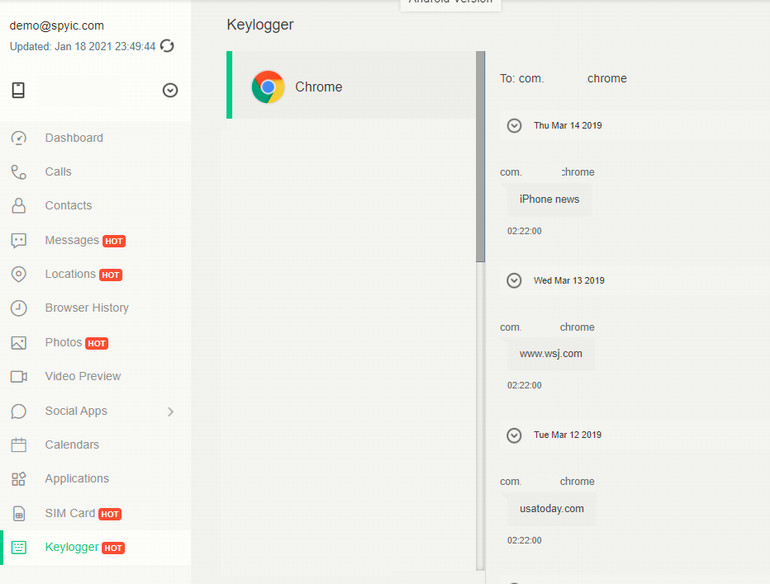This screenshot has width=770, height=584.
Task: Open Messages in the sidebar
Action: pos(72,240)
